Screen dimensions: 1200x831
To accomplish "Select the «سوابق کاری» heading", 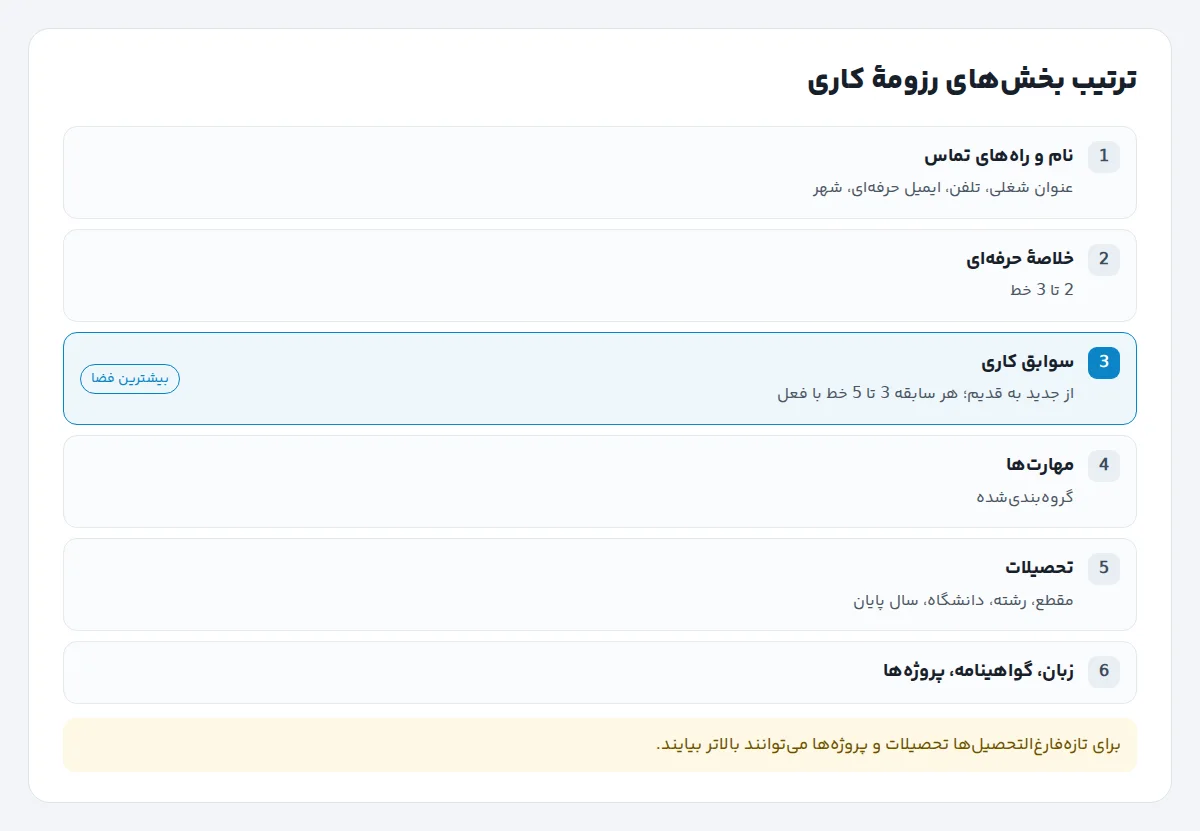I will [1028, 362].
